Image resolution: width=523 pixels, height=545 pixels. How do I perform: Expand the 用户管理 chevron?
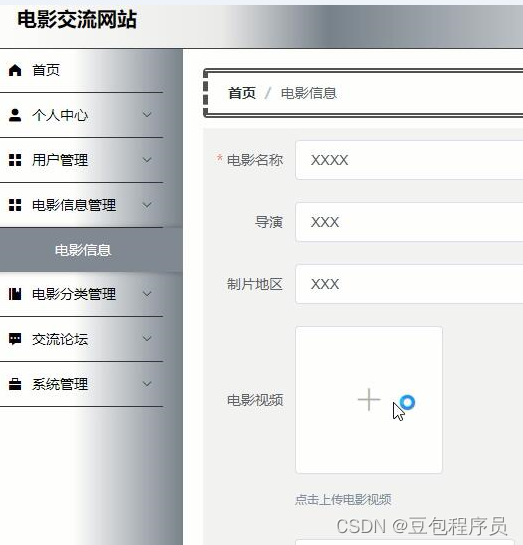pyautogui.click(x=147, y=160)
